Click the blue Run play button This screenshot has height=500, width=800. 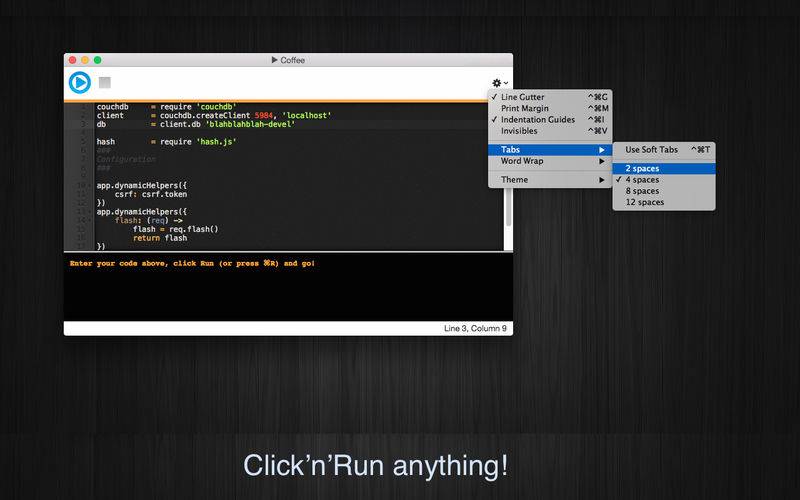(x=80, y=83)
